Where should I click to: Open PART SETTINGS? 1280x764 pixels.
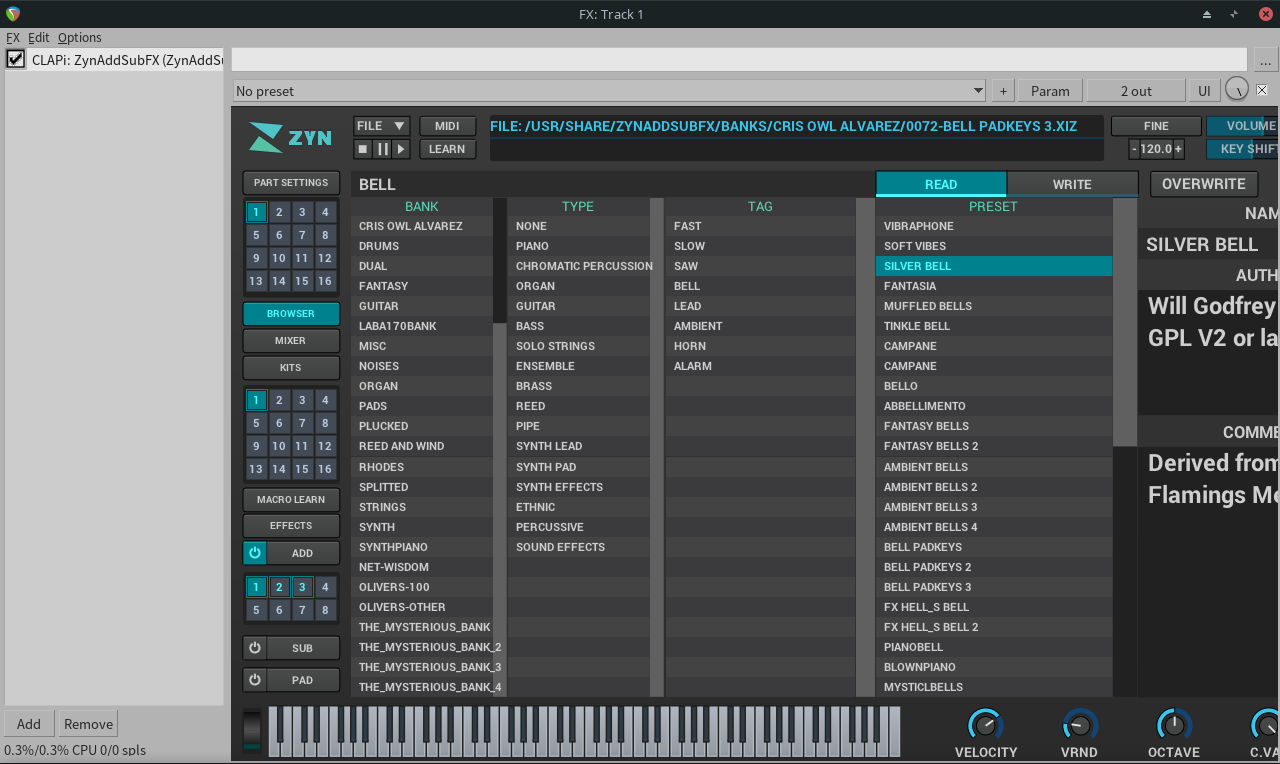tap(291, 183)
